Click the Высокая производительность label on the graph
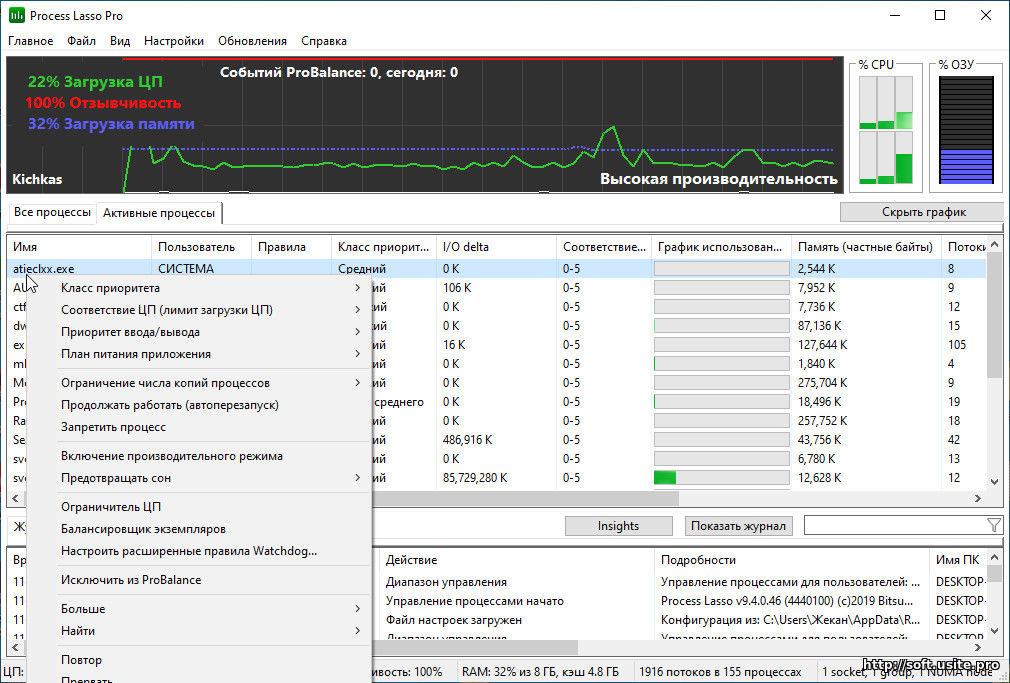The image size is (1010, 683). click(719, 178)
